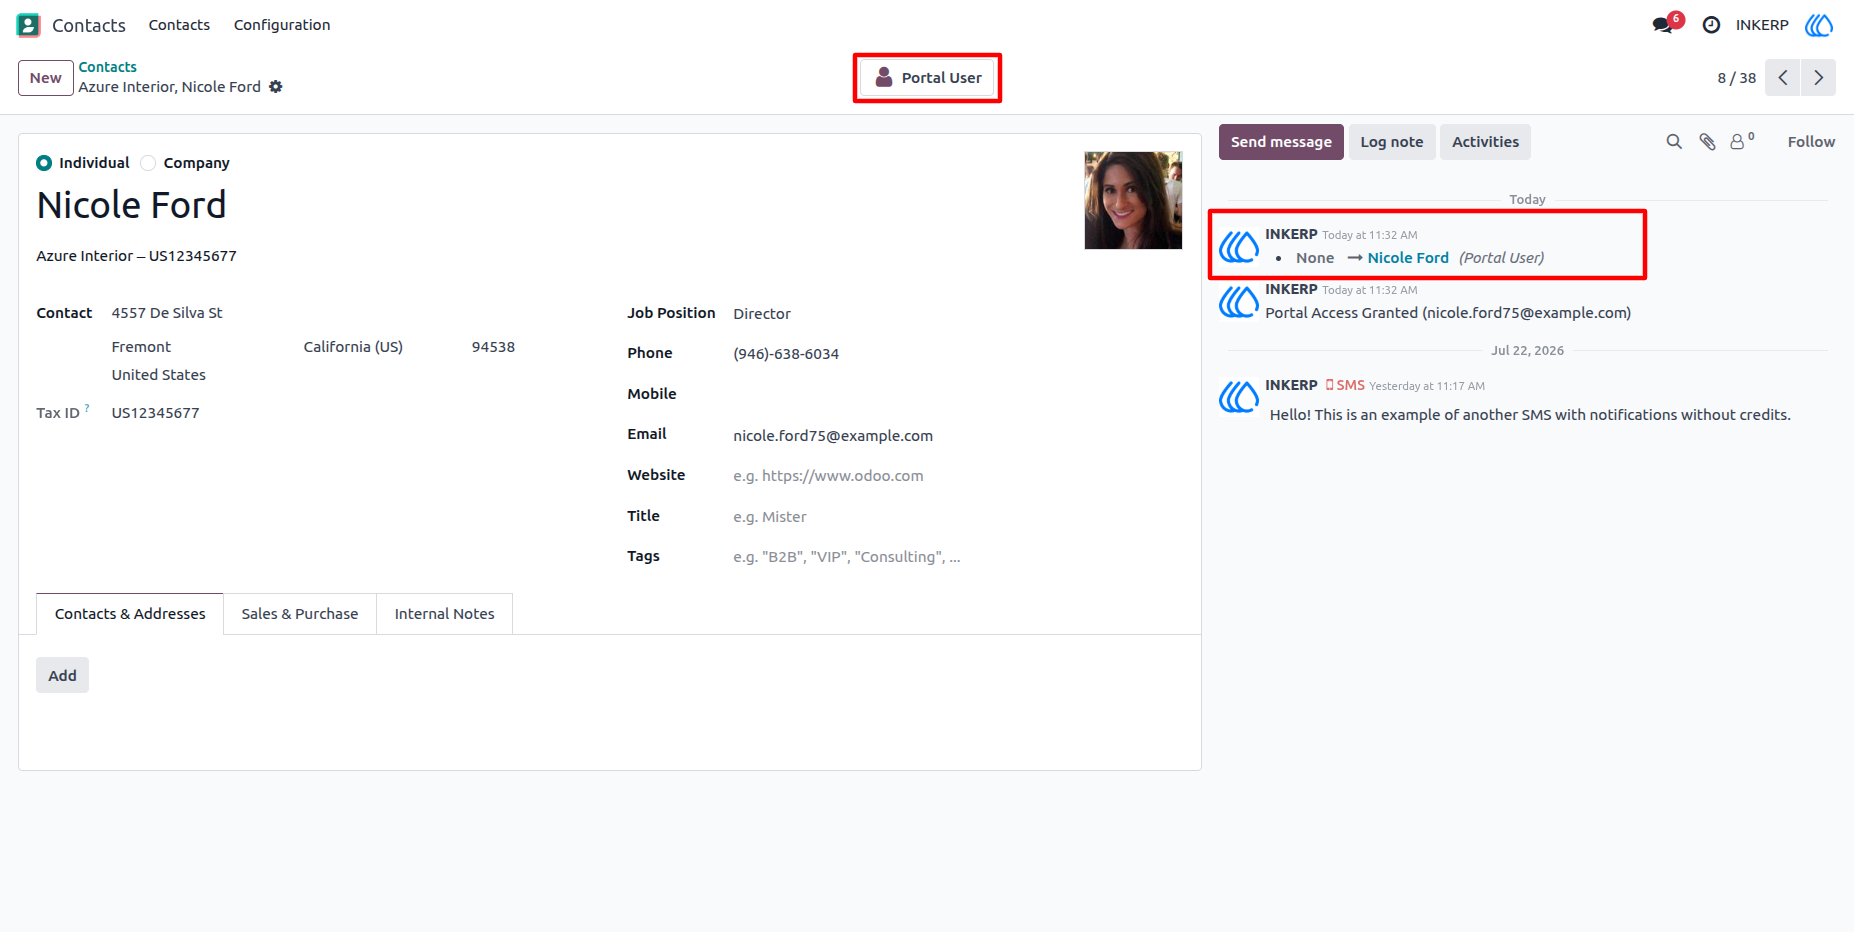Image resolution: width=1854 pixels, height=932 pixels.
Task: Open the Tags selection field
Action: click(x=957, y=557)
